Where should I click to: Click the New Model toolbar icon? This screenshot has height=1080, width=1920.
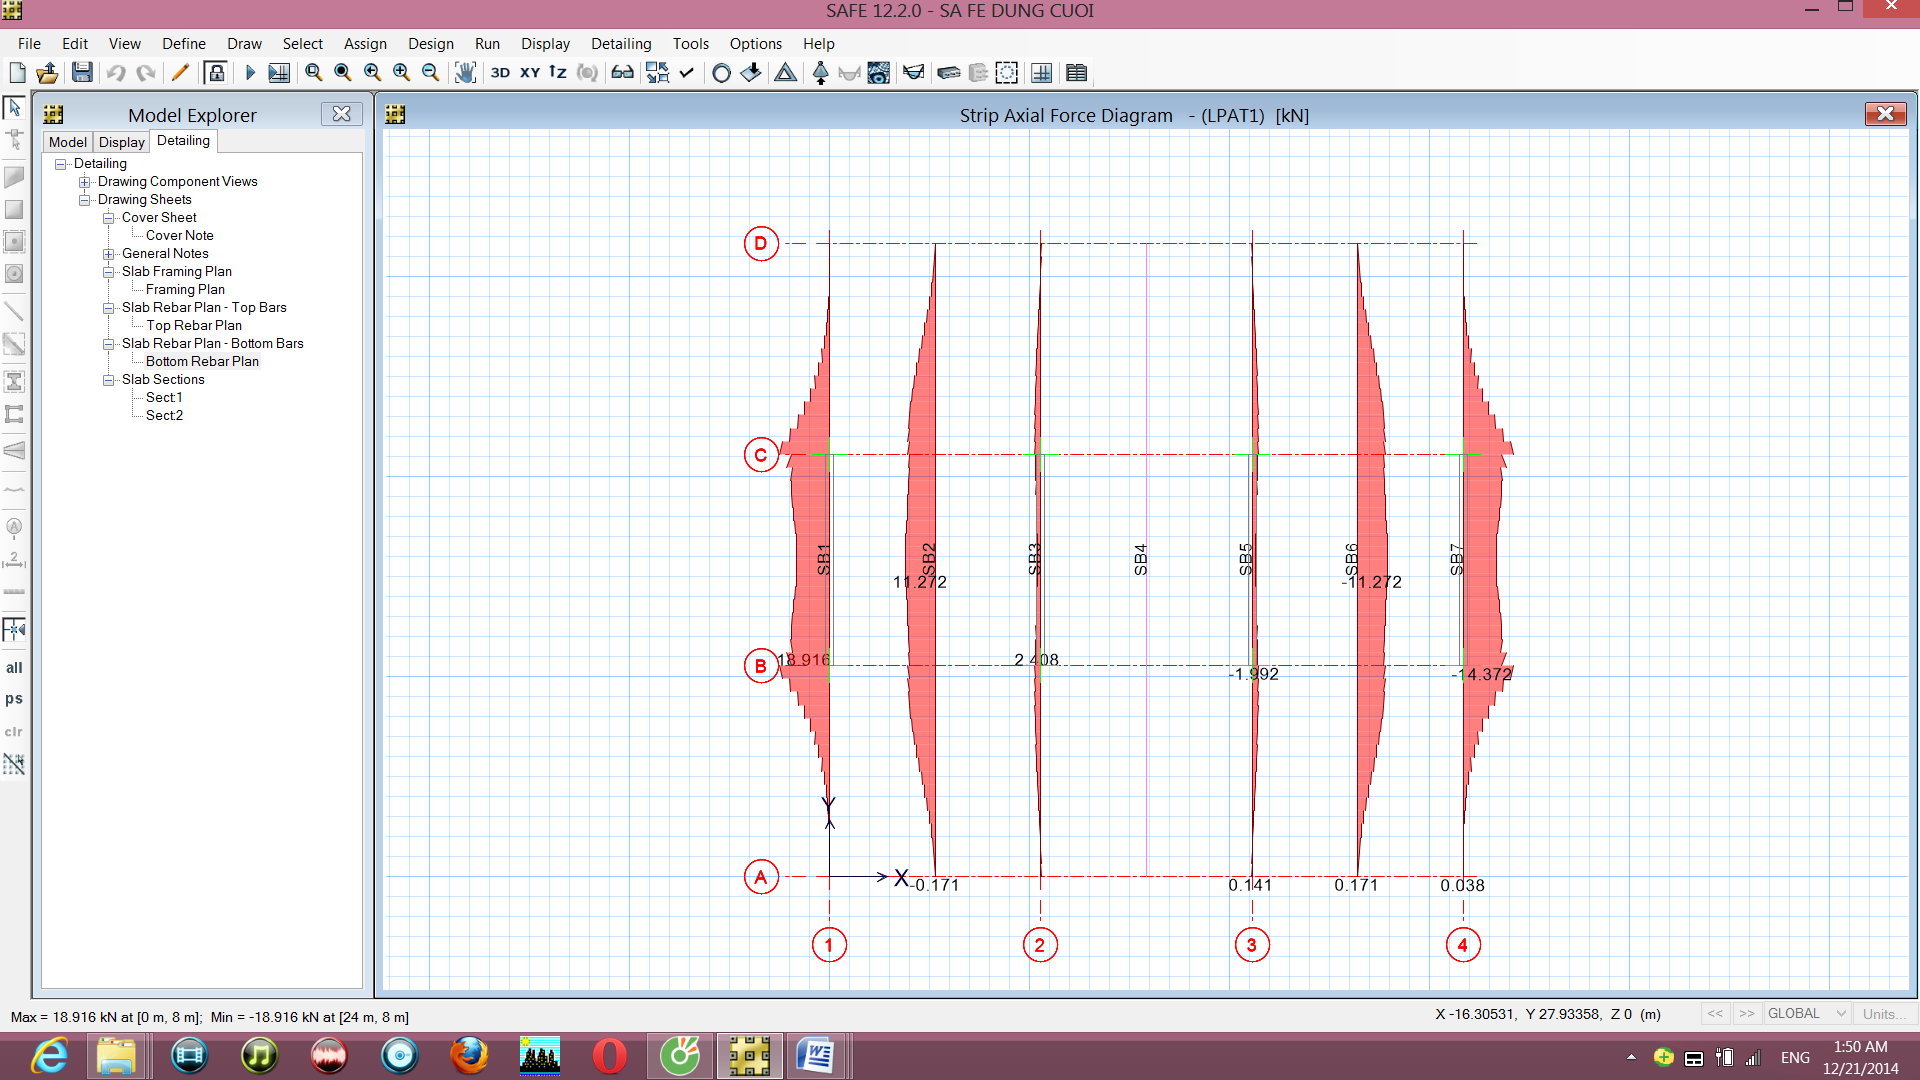[x=17, y=72]
